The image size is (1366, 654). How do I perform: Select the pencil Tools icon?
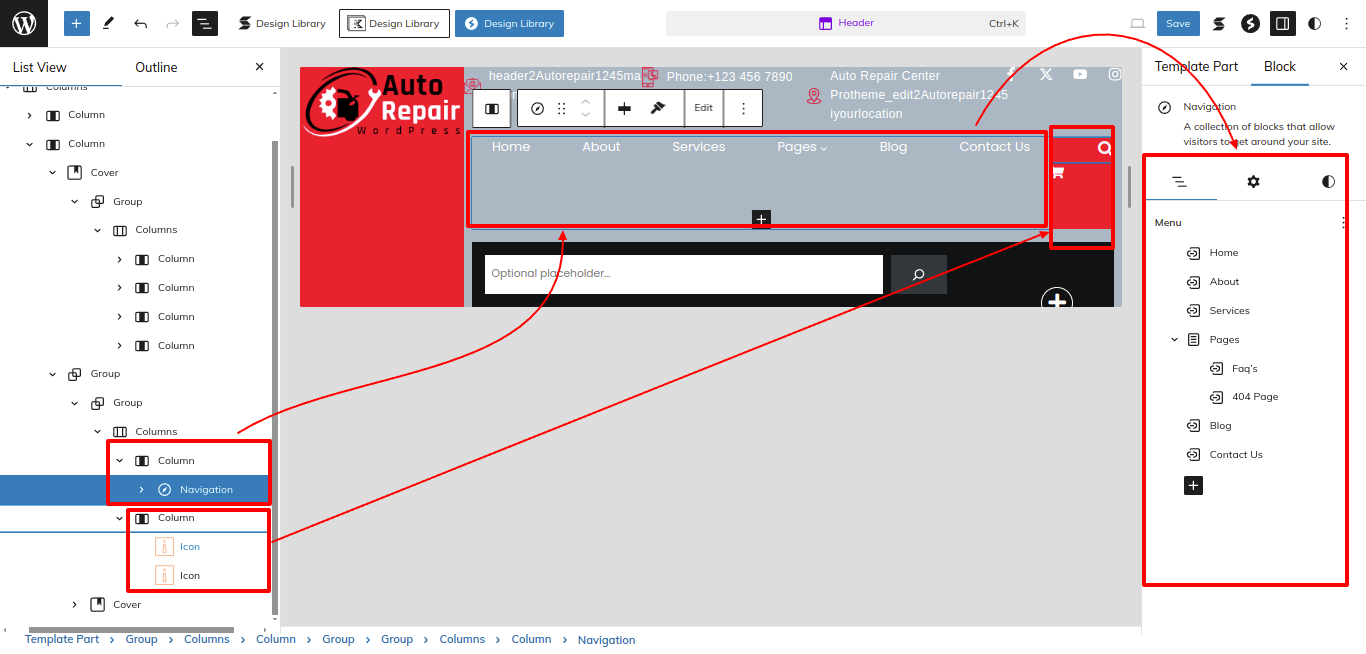pos(108,23)
